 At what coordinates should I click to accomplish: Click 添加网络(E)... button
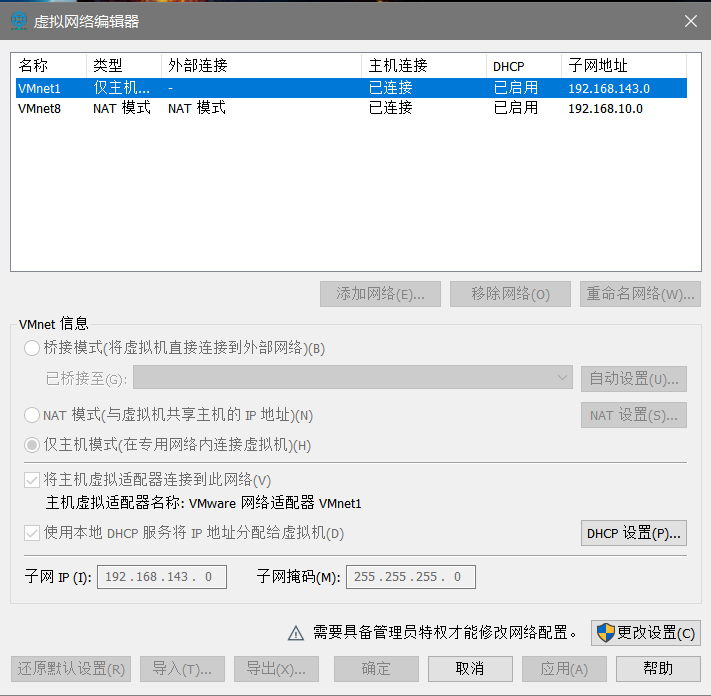[380, 294]
